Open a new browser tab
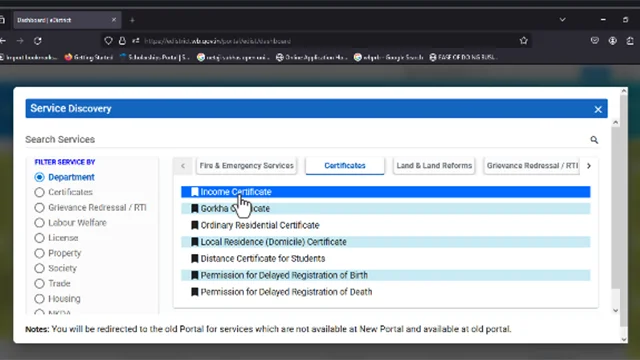 click(x=132, y=20)
